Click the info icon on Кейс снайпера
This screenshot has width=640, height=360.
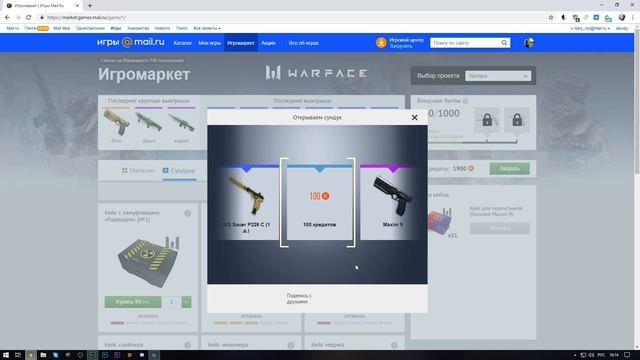pos(187,345)
